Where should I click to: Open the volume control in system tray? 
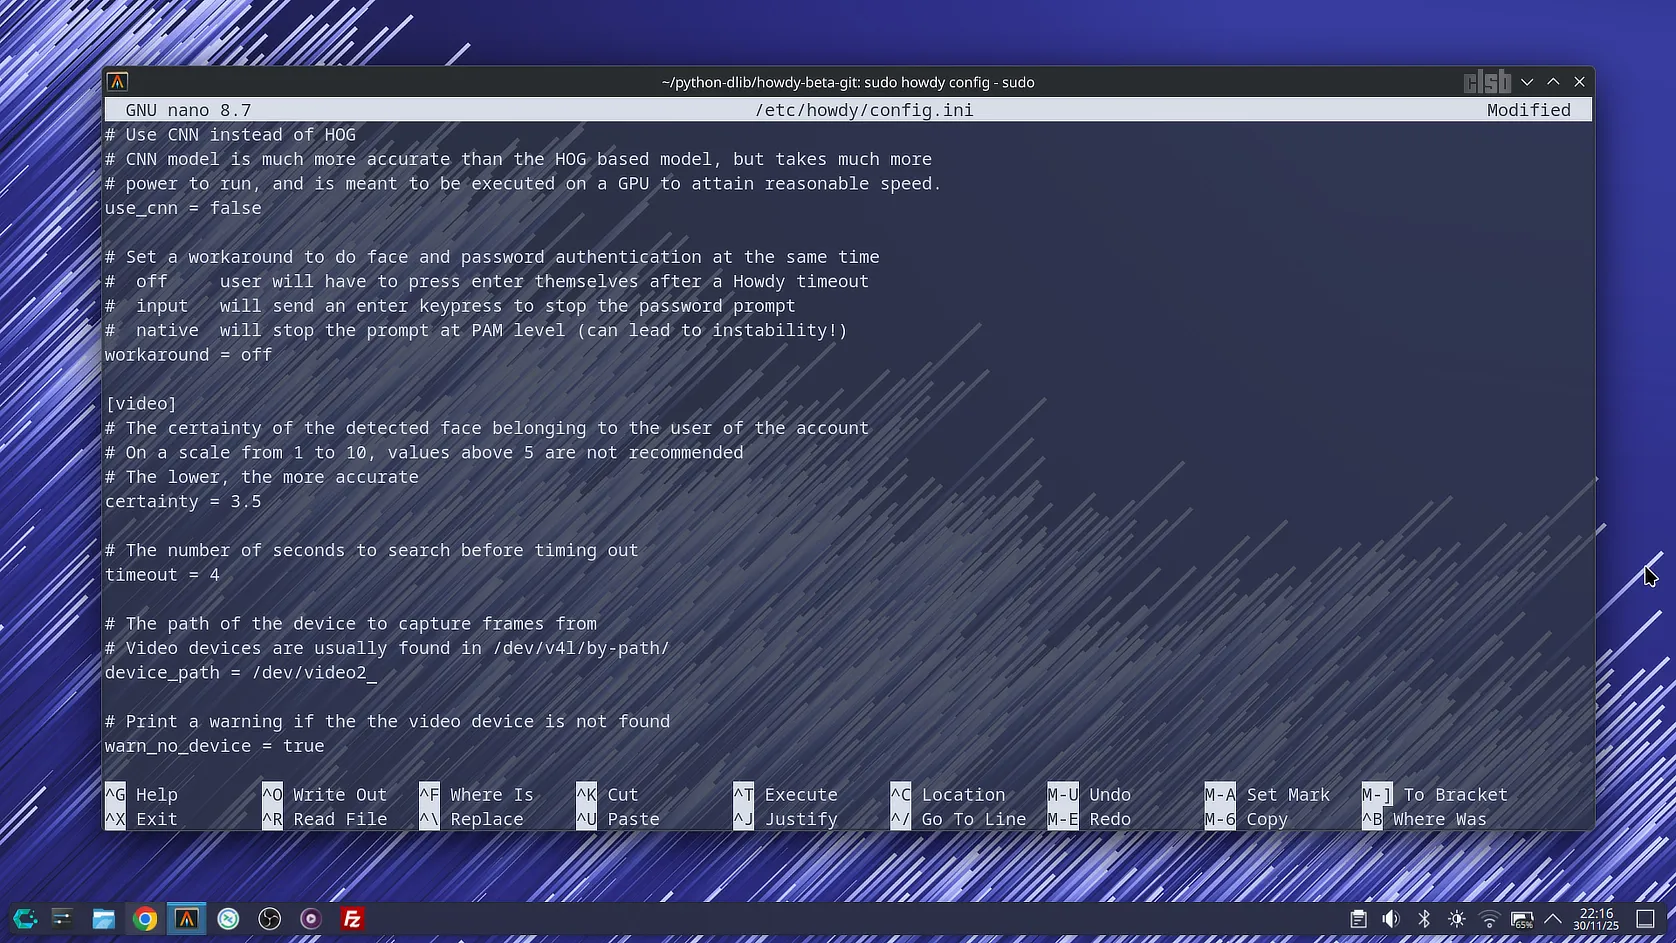[1391, 919]
